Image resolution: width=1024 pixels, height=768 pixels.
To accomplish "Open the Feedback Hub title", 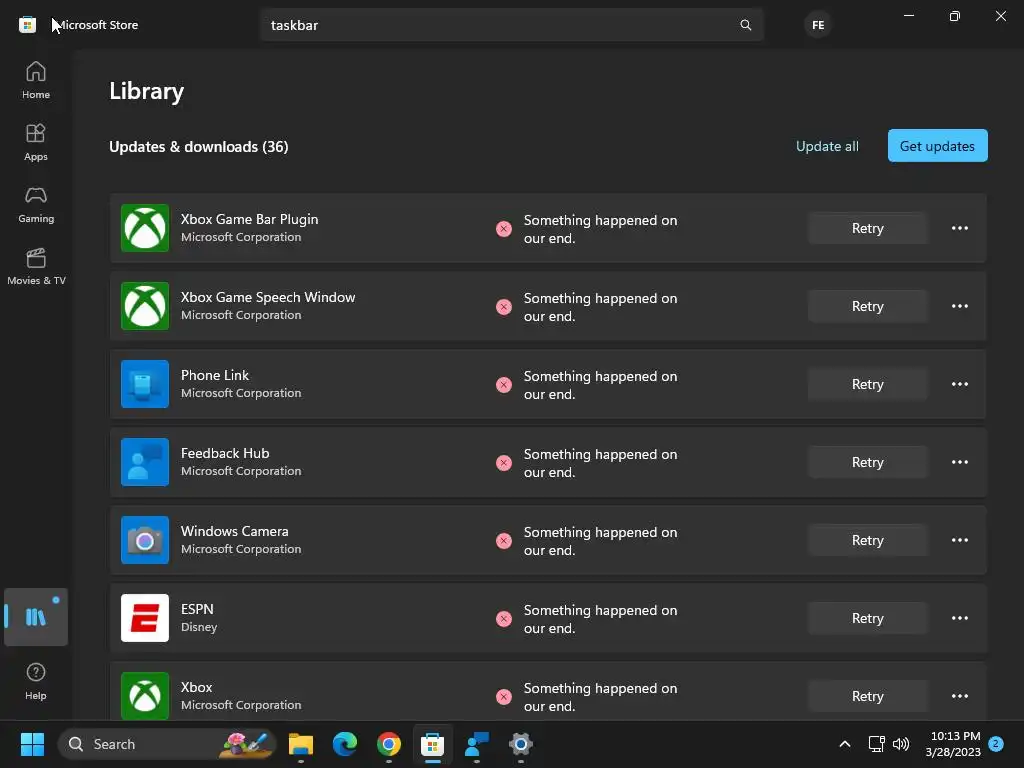I will (x=225, y=453).
